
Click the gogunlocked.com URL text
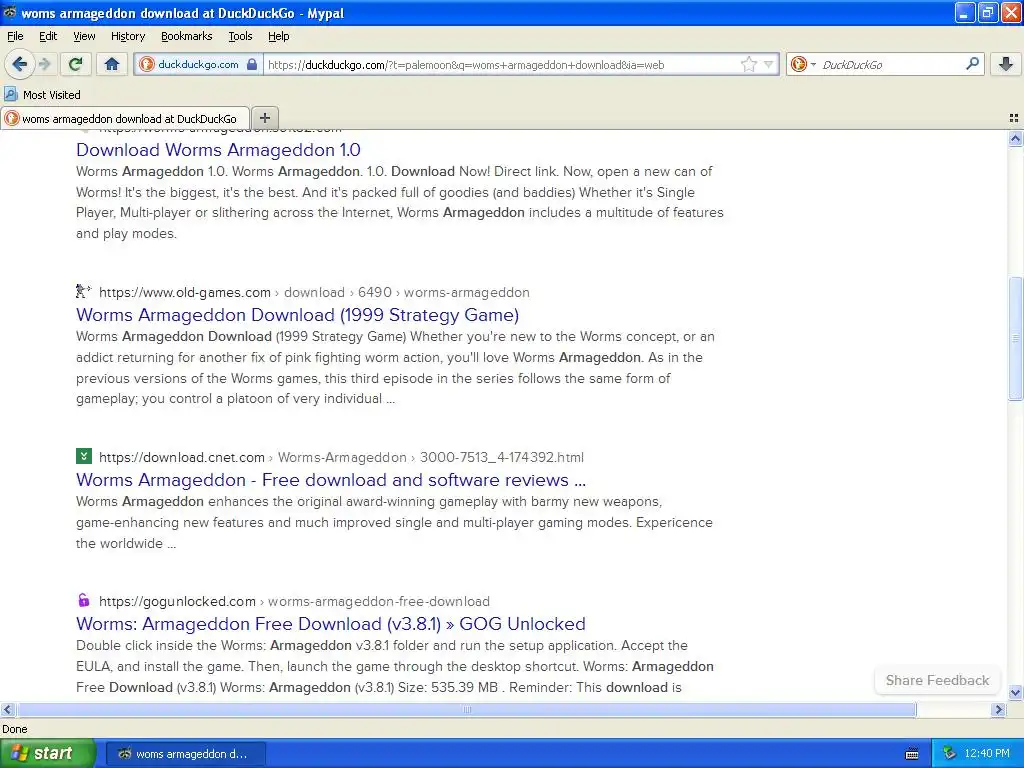pos(177,601)
